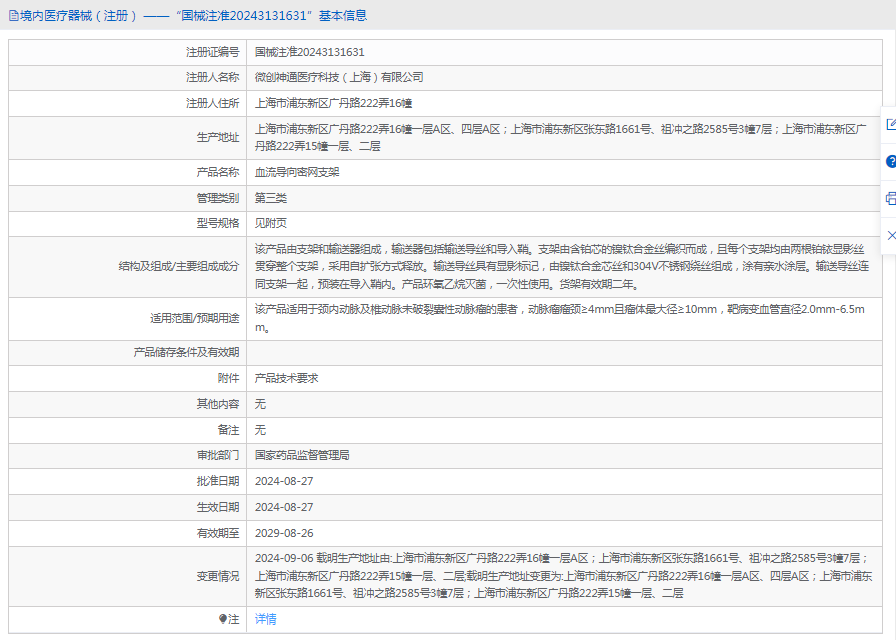Select the 批准日期 value 2024-08-27
The image size is (896, 640).
[x=284, y=481]
